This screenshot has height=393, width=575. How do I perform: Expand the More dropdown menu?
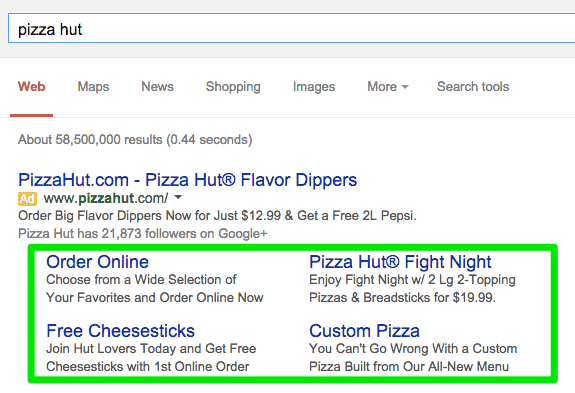point(388,87)
